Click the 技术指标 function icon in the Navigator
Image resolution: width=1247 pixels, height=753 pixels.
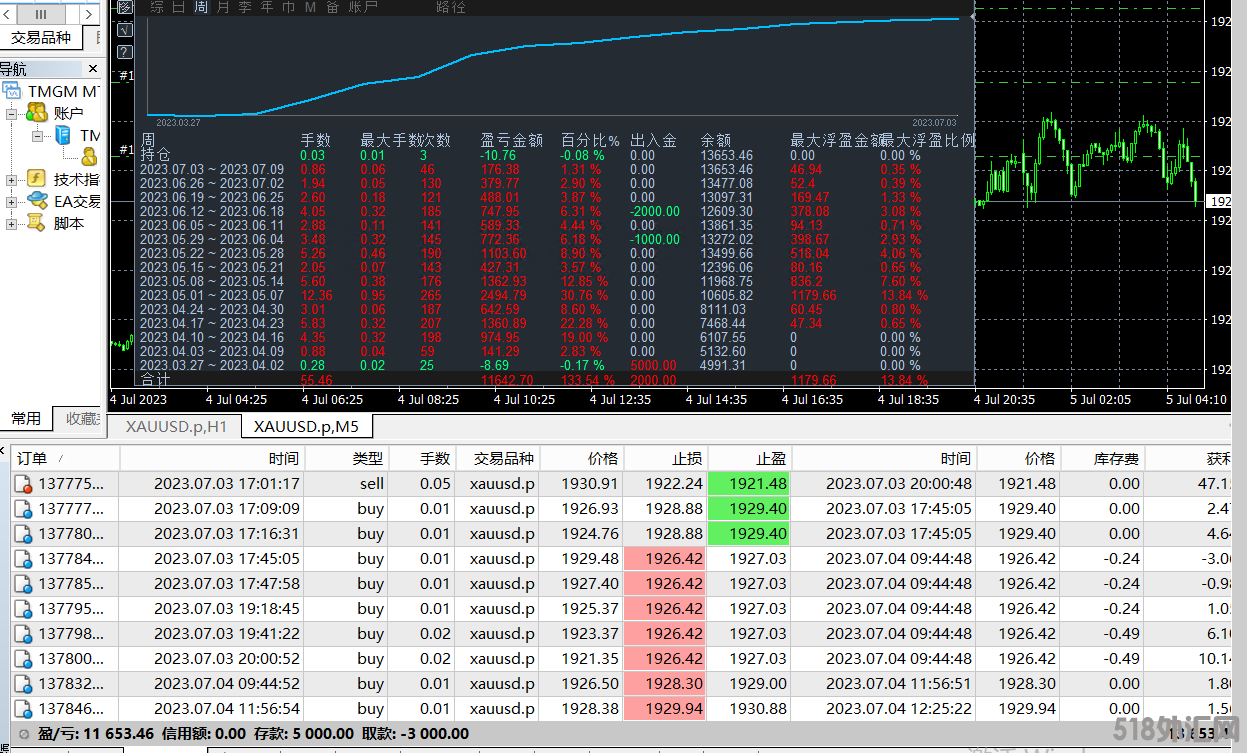point(36,179)
